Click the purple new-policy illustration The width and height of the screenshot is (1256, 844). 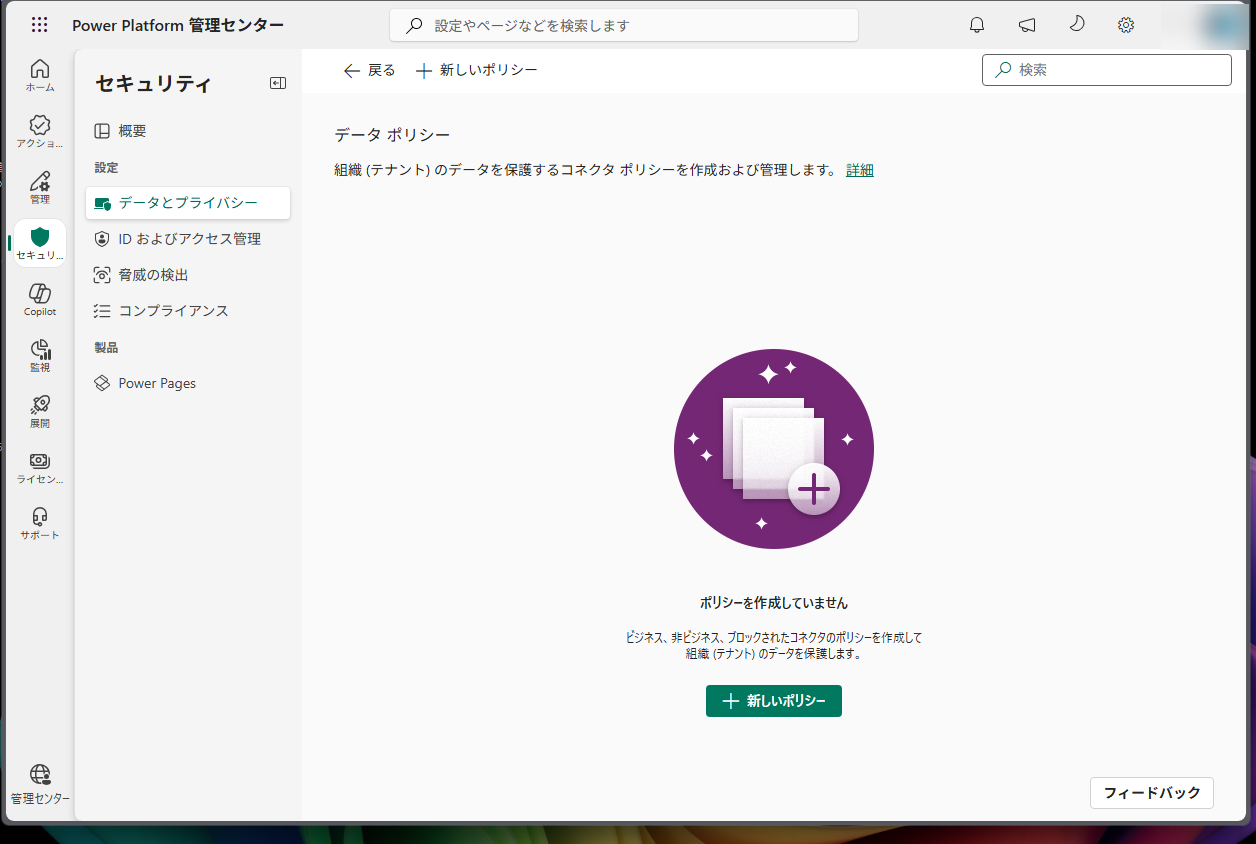pos(774,449)
